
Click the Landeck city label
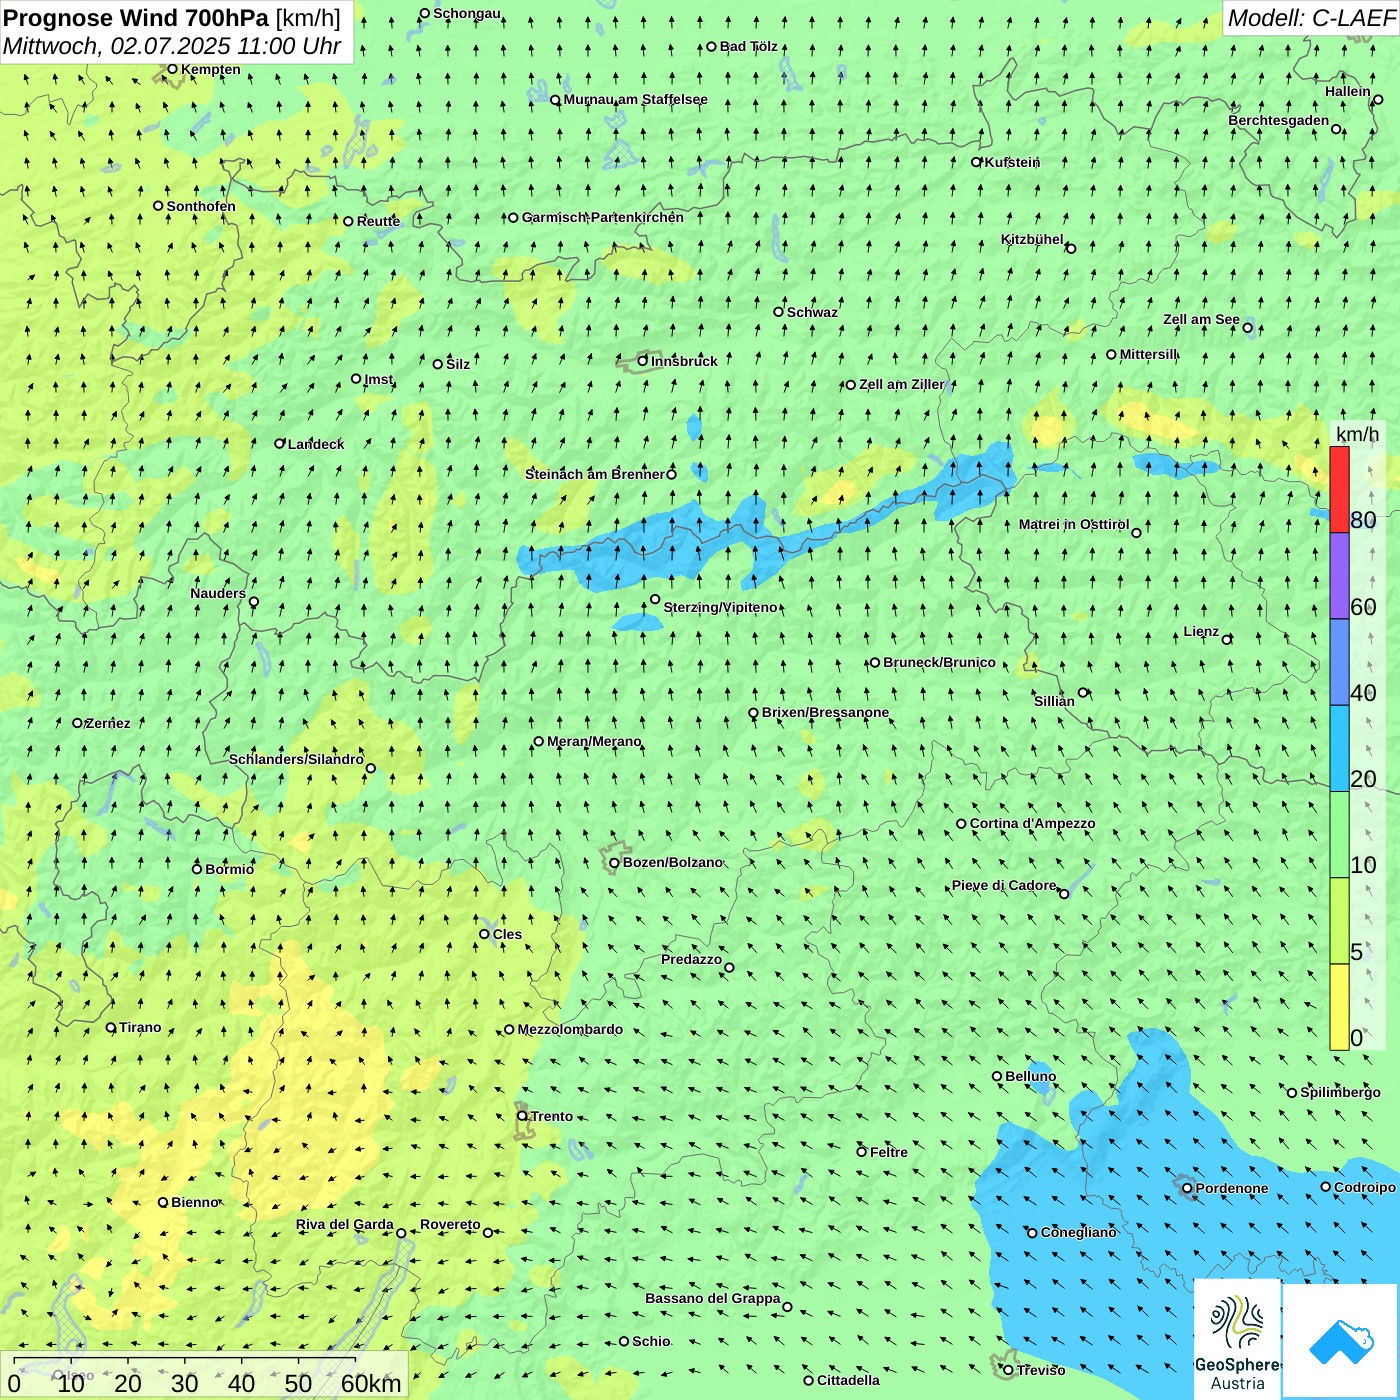pos(316,444)
